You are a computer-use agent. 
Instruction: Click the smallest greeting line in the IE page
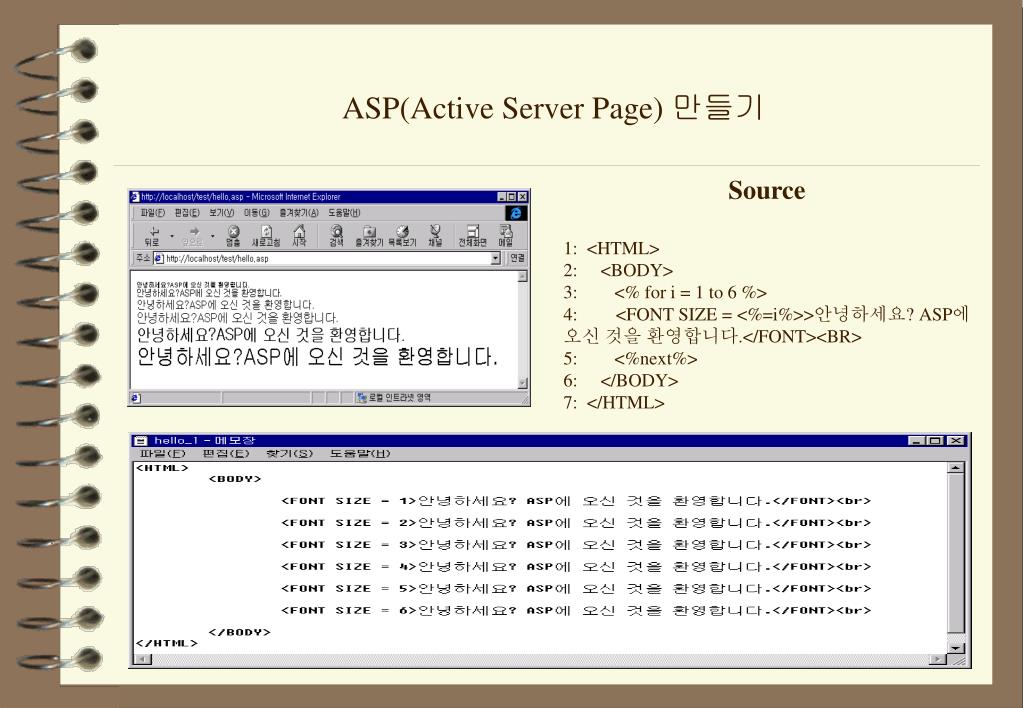(192, 285)
